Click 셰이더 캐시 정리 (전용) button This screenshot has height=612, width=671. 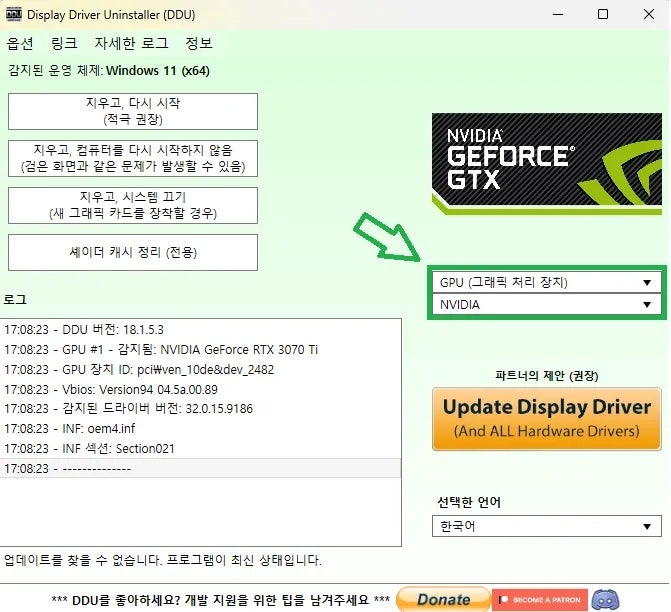[x=133, y=253]
